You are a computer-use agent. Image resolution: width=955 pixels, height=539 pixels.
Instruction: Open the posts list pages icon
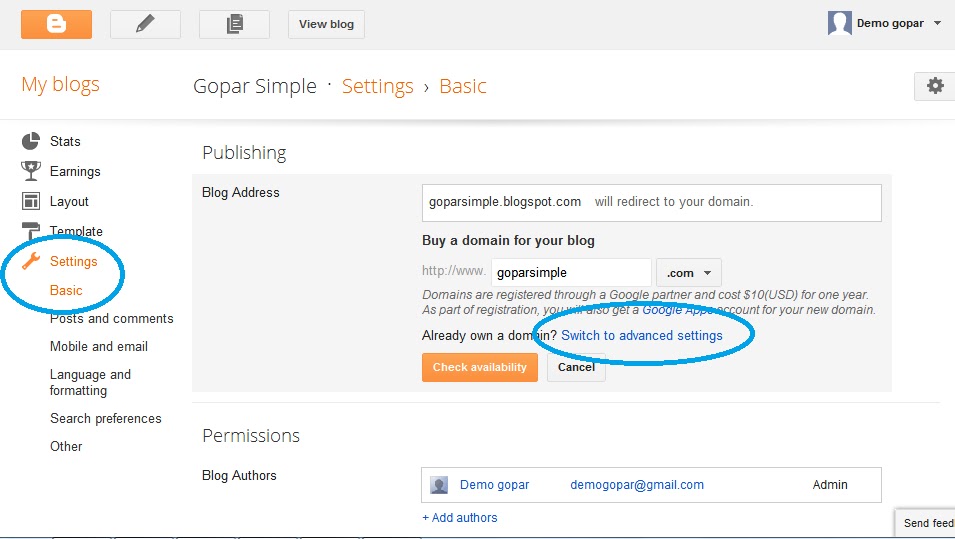coord(234,24)
